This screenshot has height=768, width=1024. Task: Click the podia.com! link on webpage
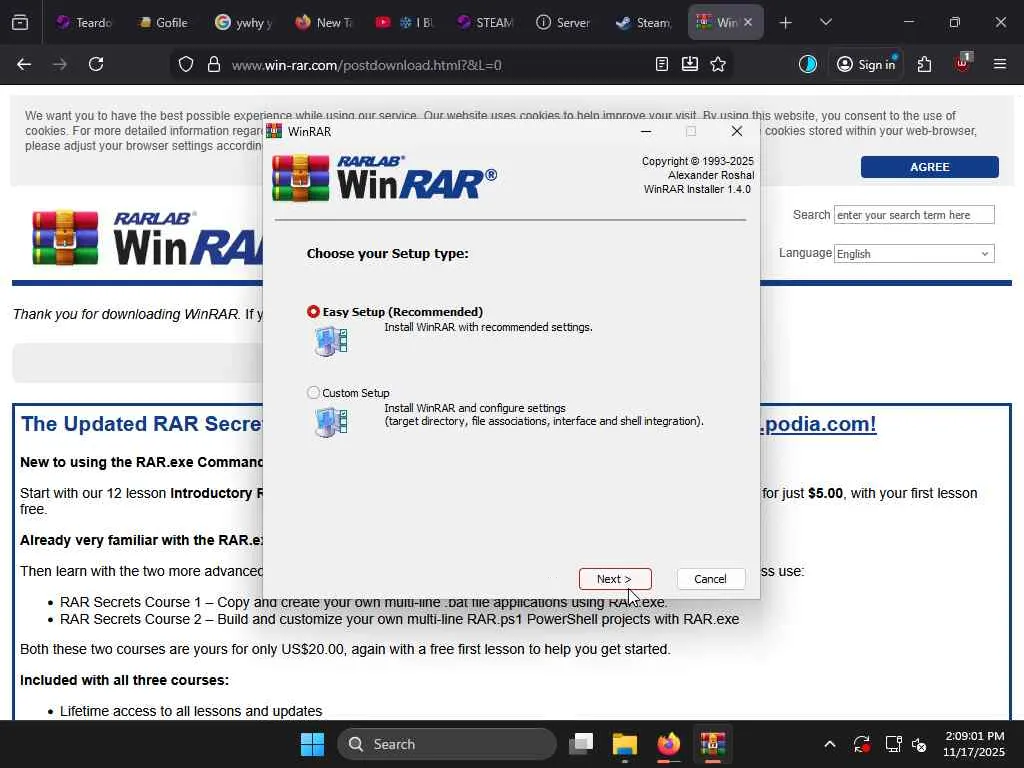pos(818,424)
